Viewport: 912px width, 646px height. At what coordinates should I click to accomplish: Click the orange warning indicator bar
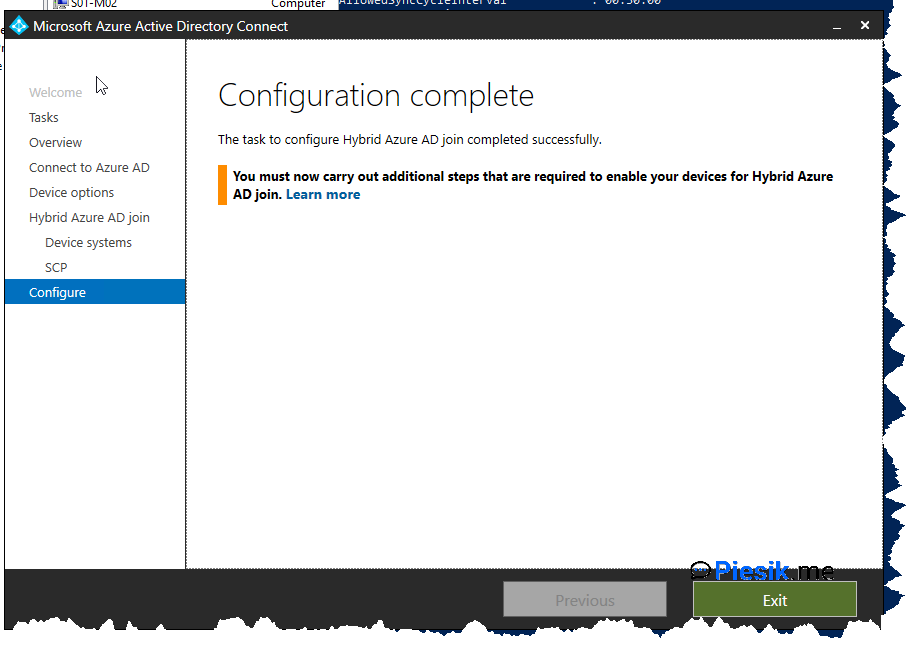tap(222, 185)
